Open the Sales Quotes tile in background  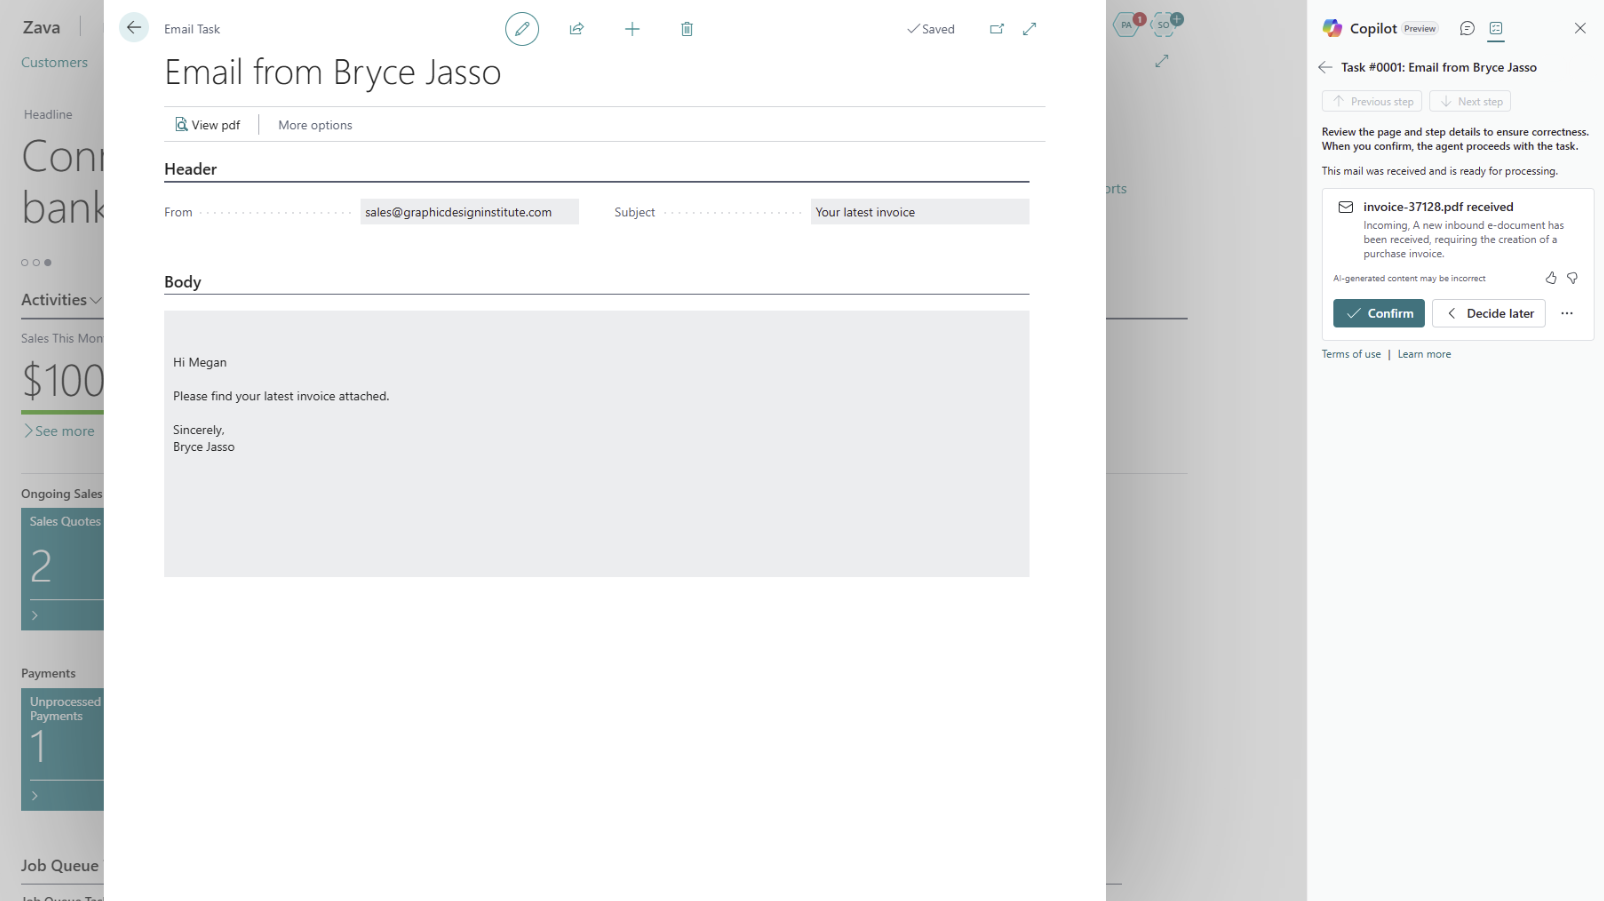62,569
